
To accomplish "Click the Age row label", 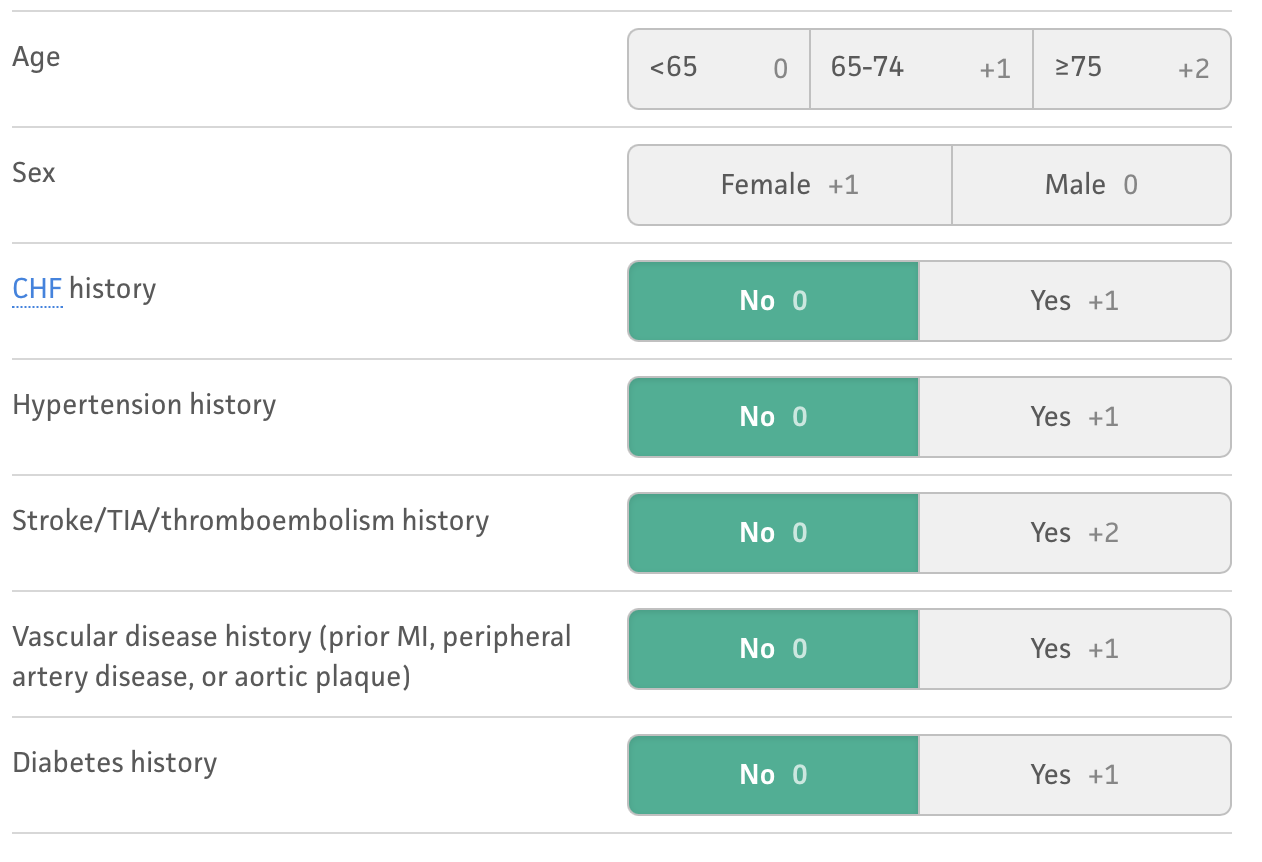I will tap(36, 57).
